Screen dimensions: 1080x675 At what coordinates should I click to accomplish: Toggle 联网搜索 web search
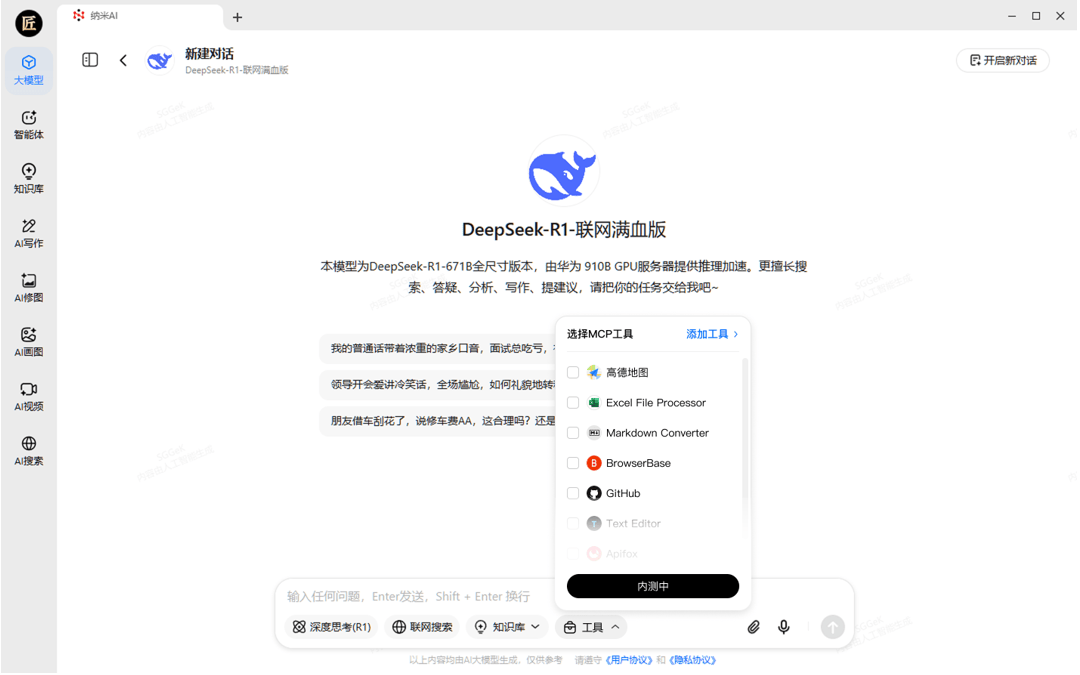[422, 627]
